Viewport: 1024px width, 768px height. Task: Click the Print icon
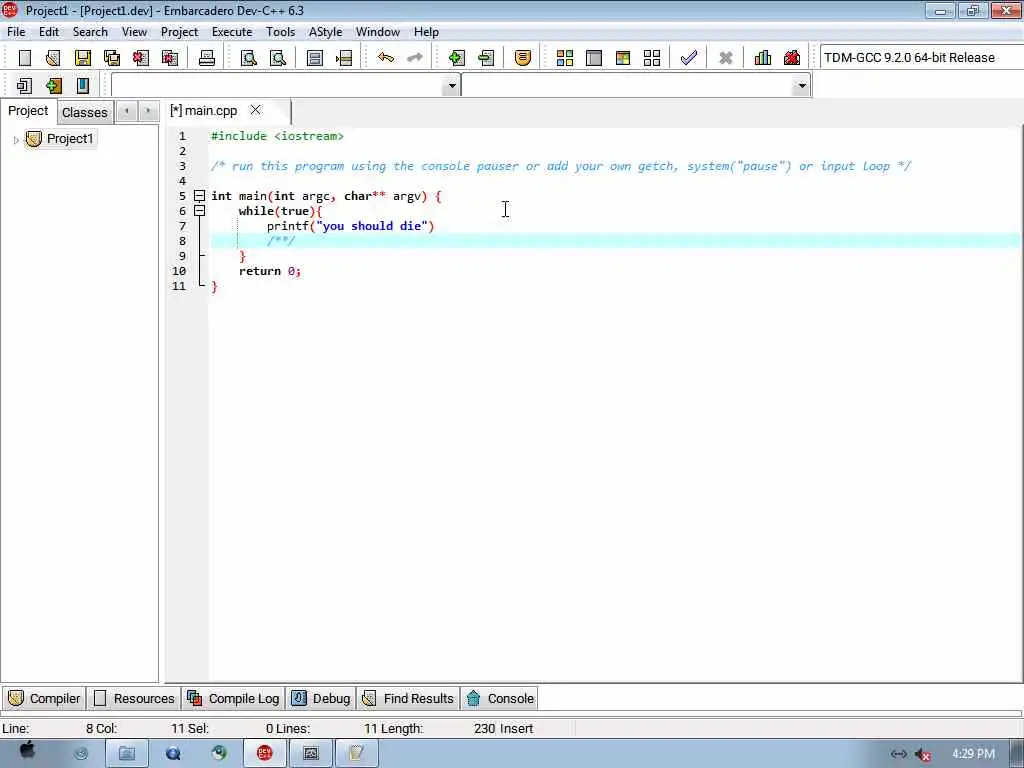pos(207,58)
